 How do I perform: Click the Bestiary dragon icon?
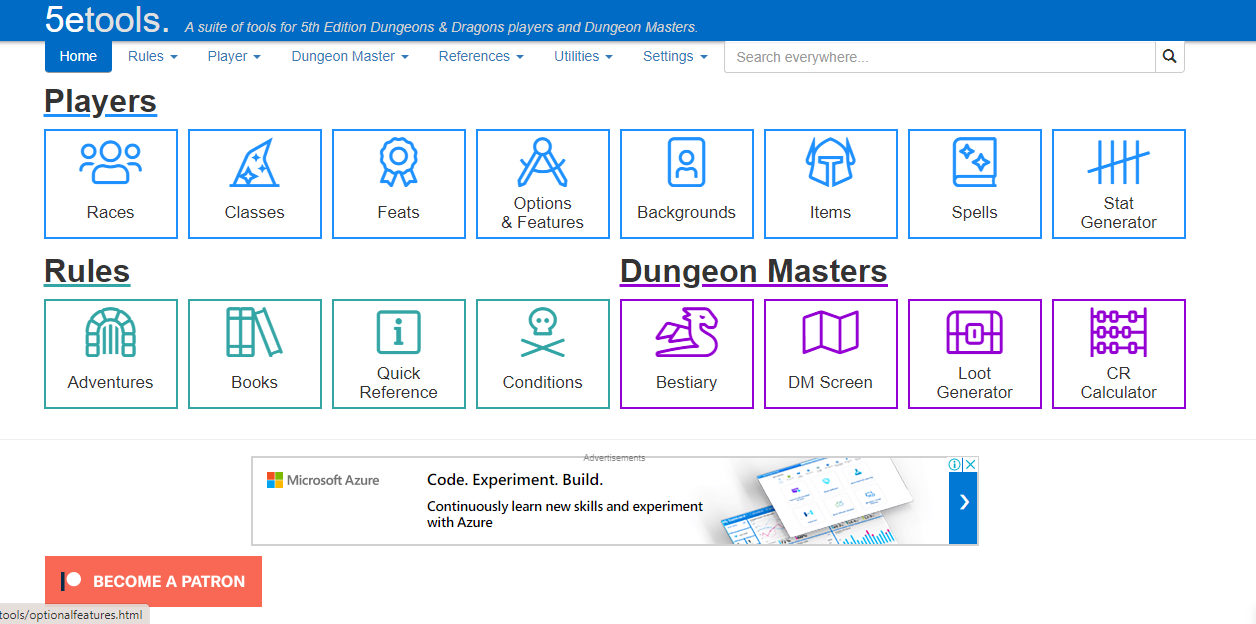pos(686,333)
